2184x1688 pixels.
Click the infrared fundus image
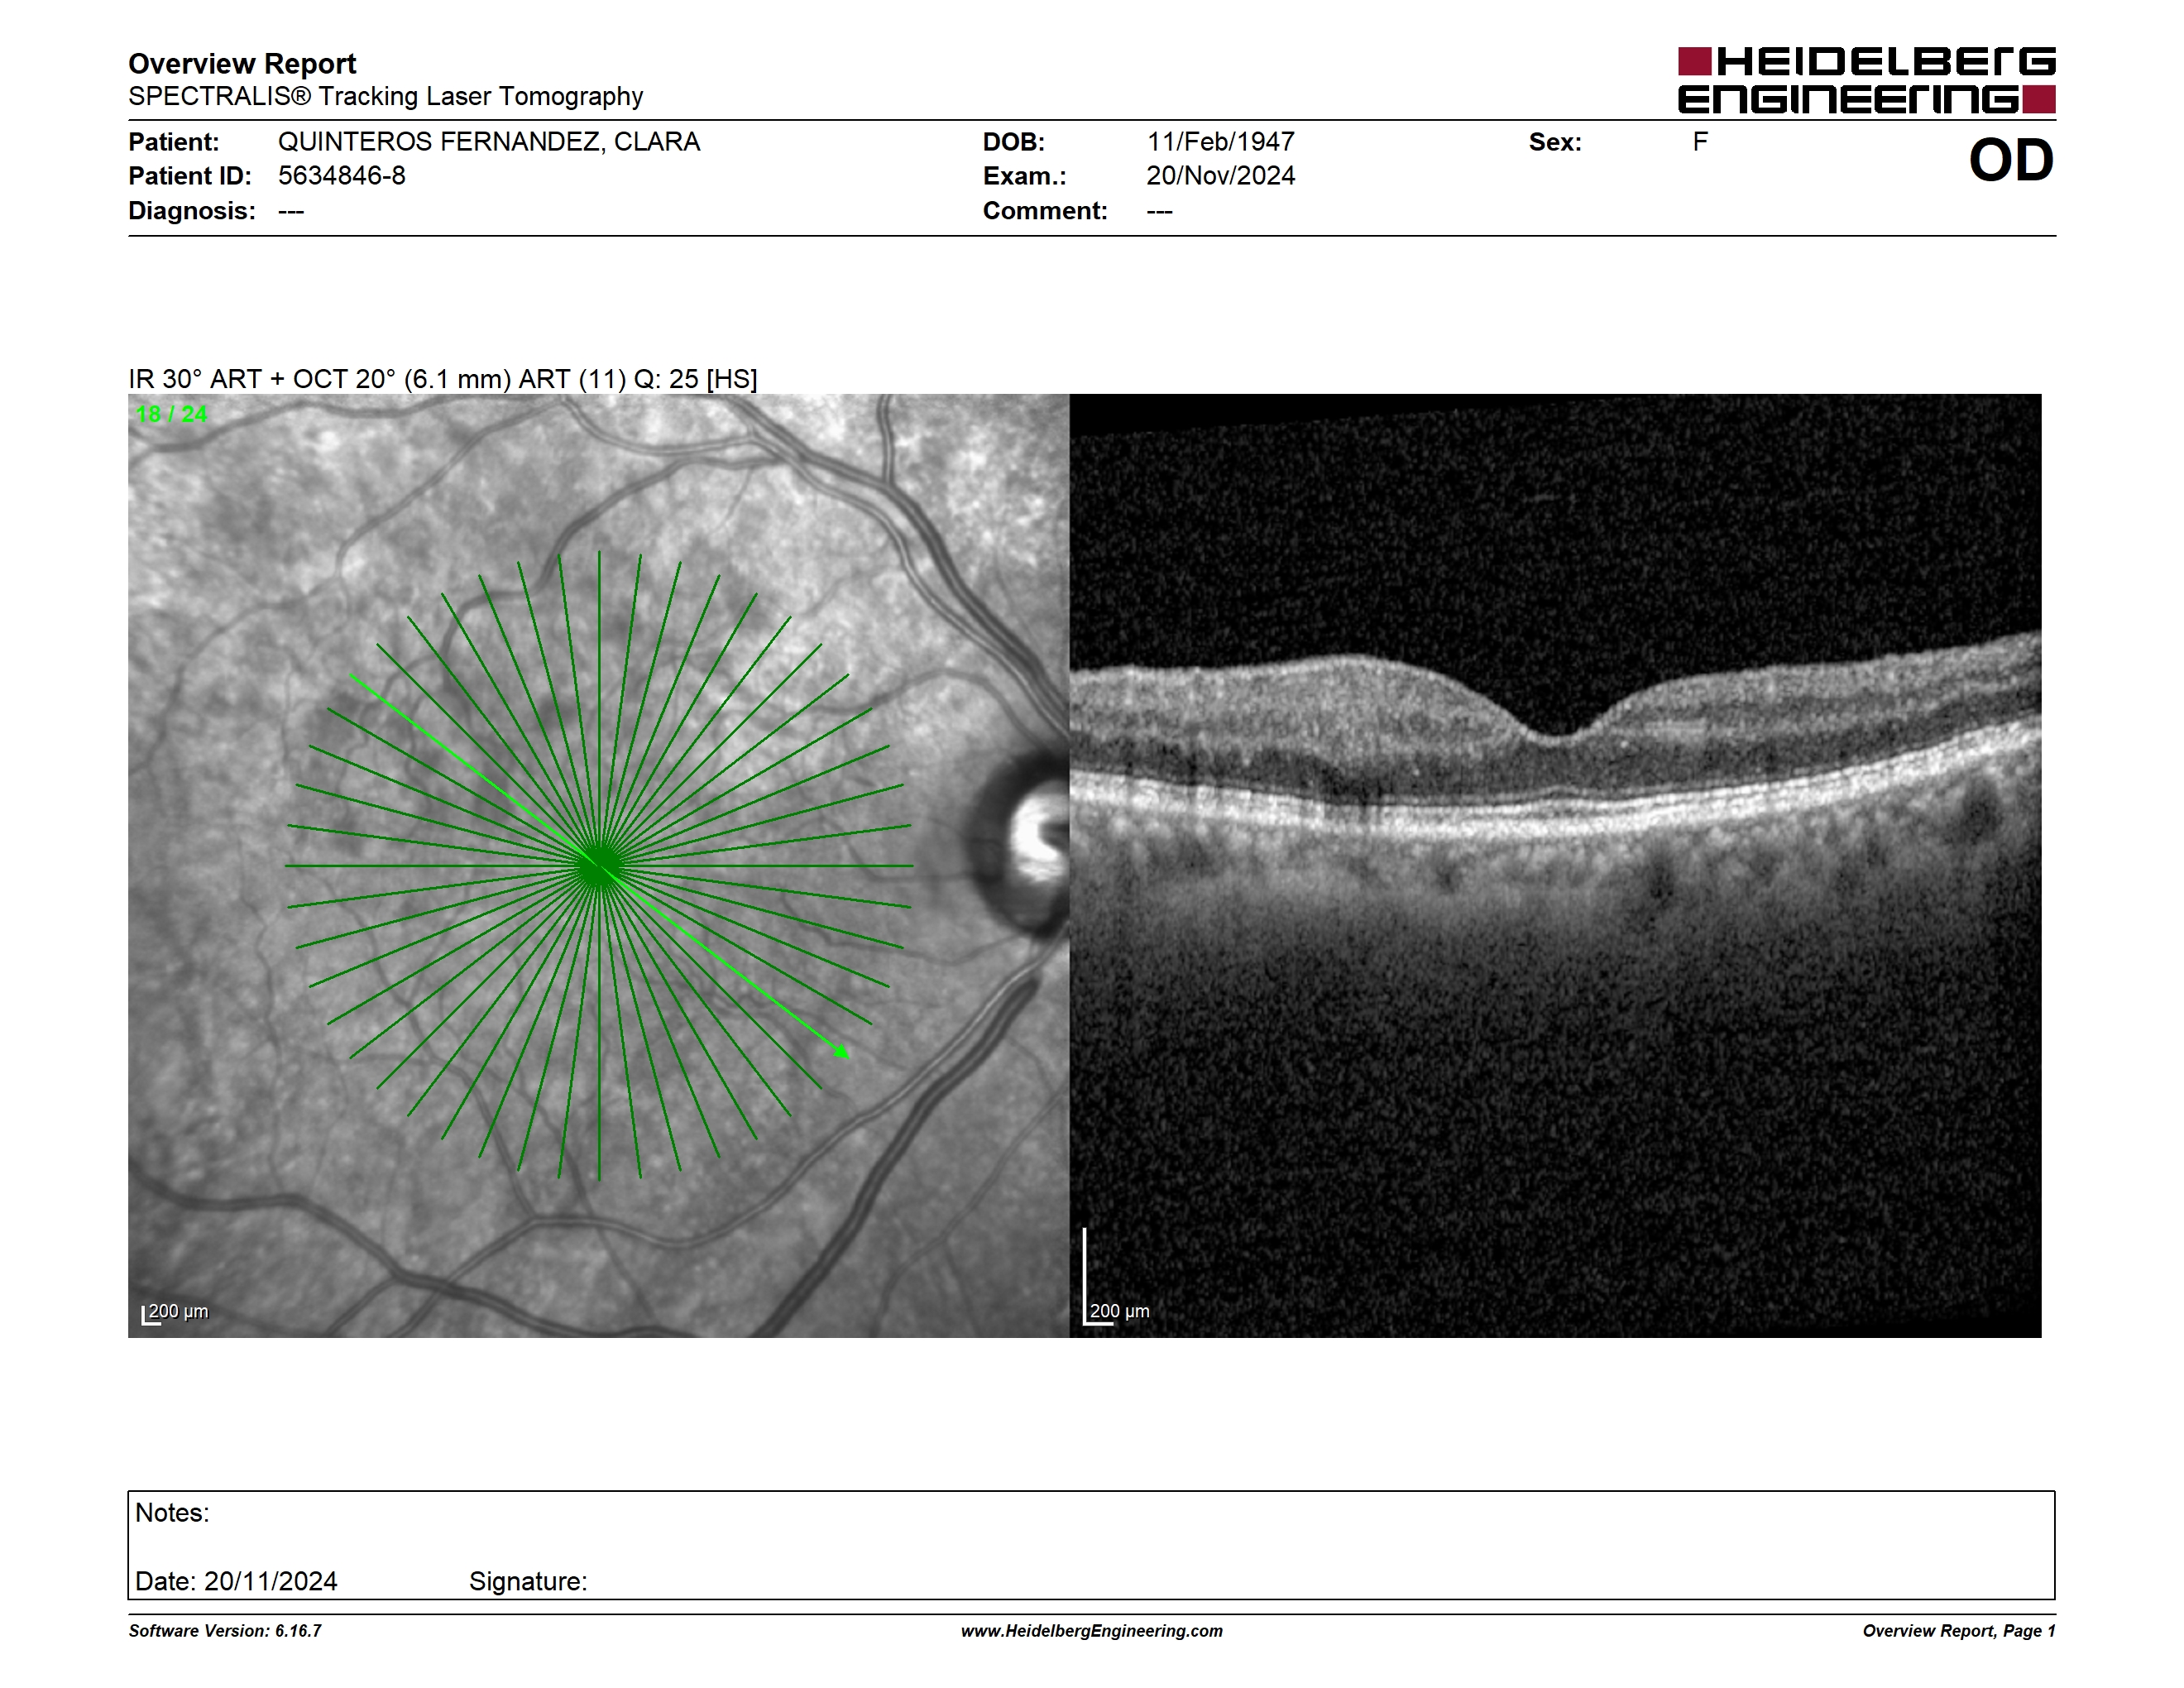598,865
